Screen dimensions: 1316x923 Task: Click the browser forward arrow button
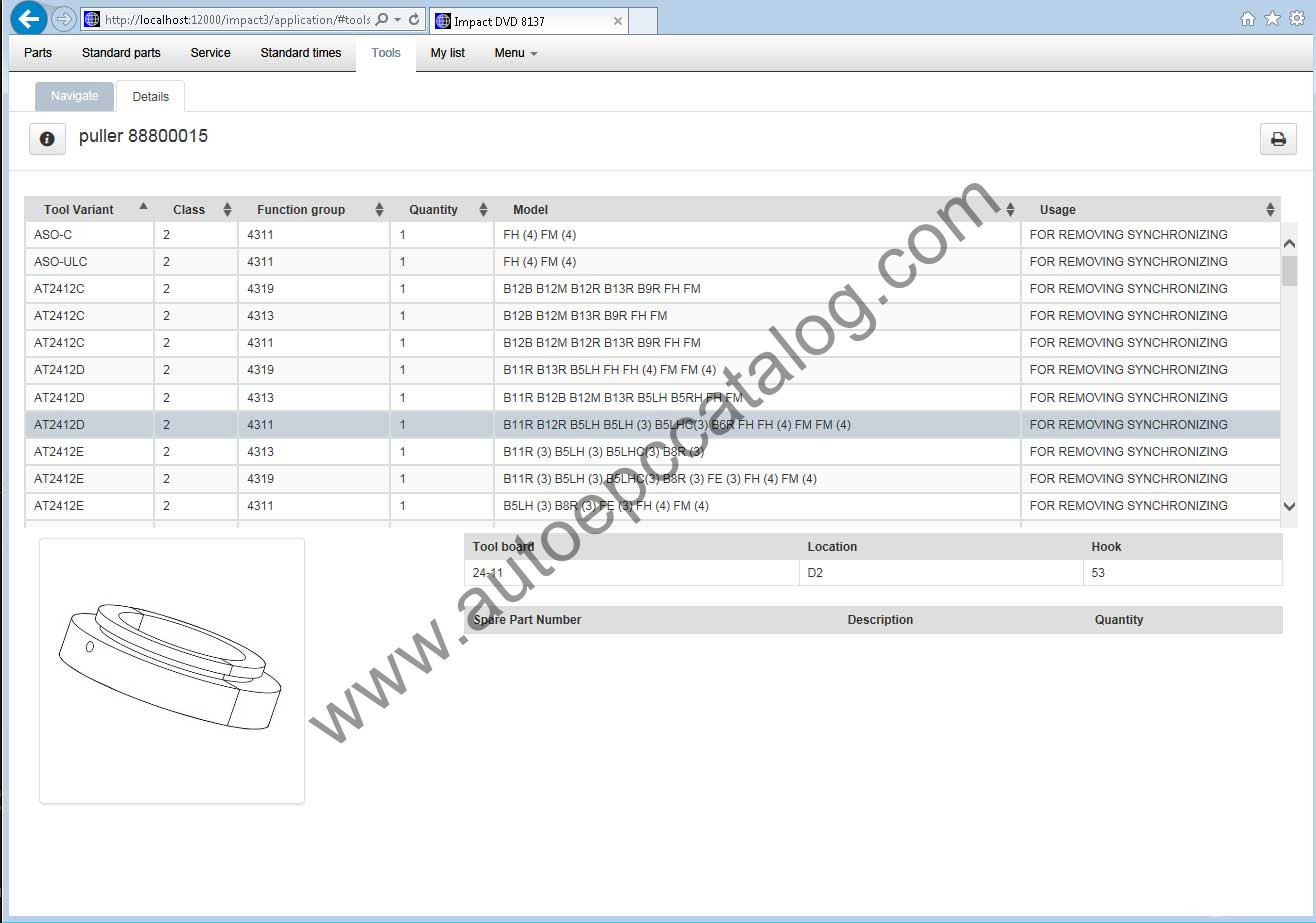pos(63,19)
